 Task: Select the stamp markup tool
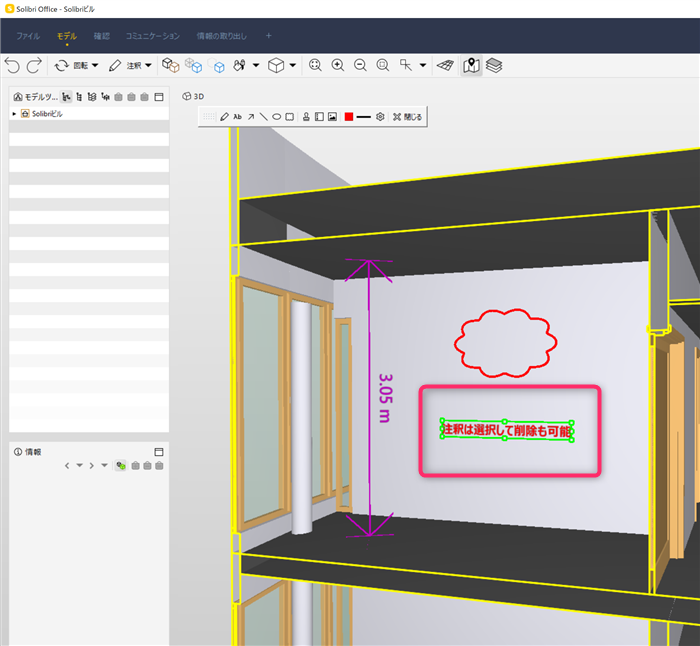[x=306, y=117]
